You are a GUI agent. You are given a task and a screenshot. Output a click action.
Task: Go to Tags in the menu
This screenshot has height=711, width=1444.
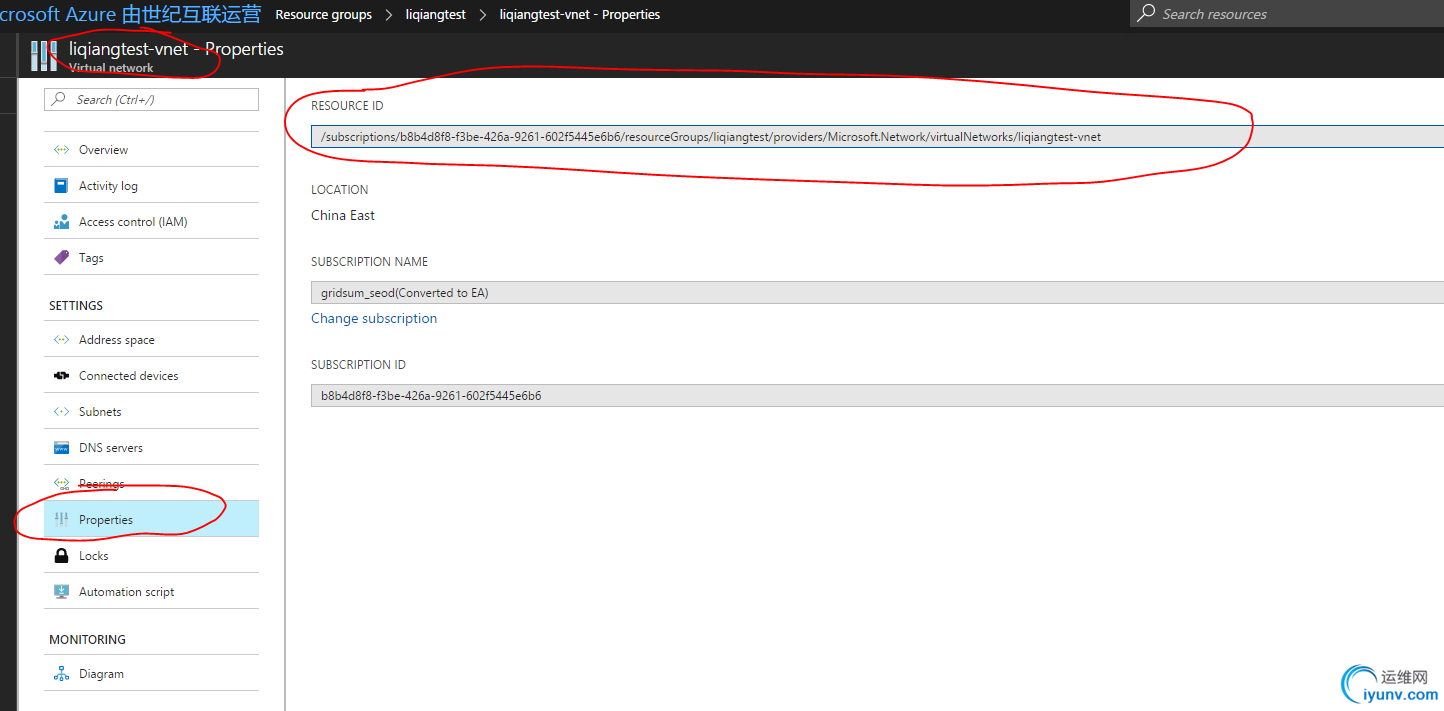pyautogui.click(x=151, y=258)
